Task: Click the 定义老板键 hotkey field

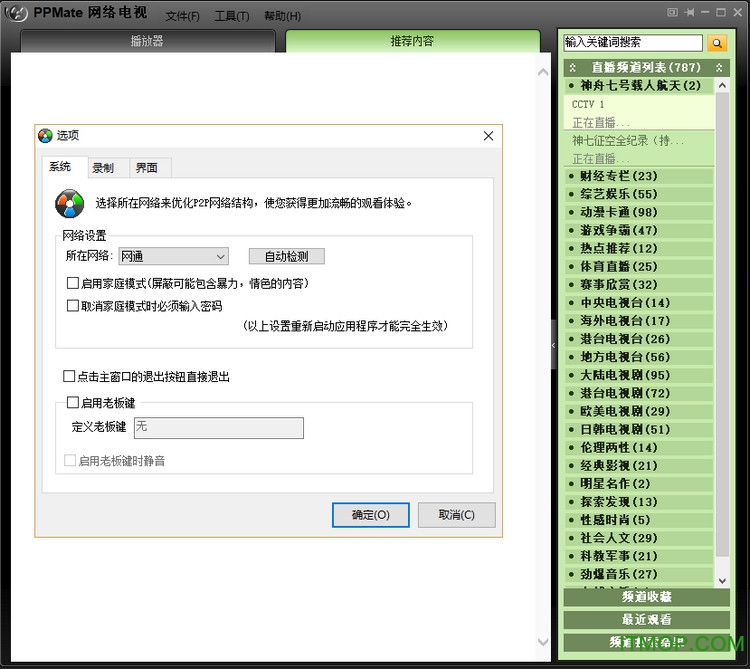Action: pyautogui.click(x=219, y=428)
